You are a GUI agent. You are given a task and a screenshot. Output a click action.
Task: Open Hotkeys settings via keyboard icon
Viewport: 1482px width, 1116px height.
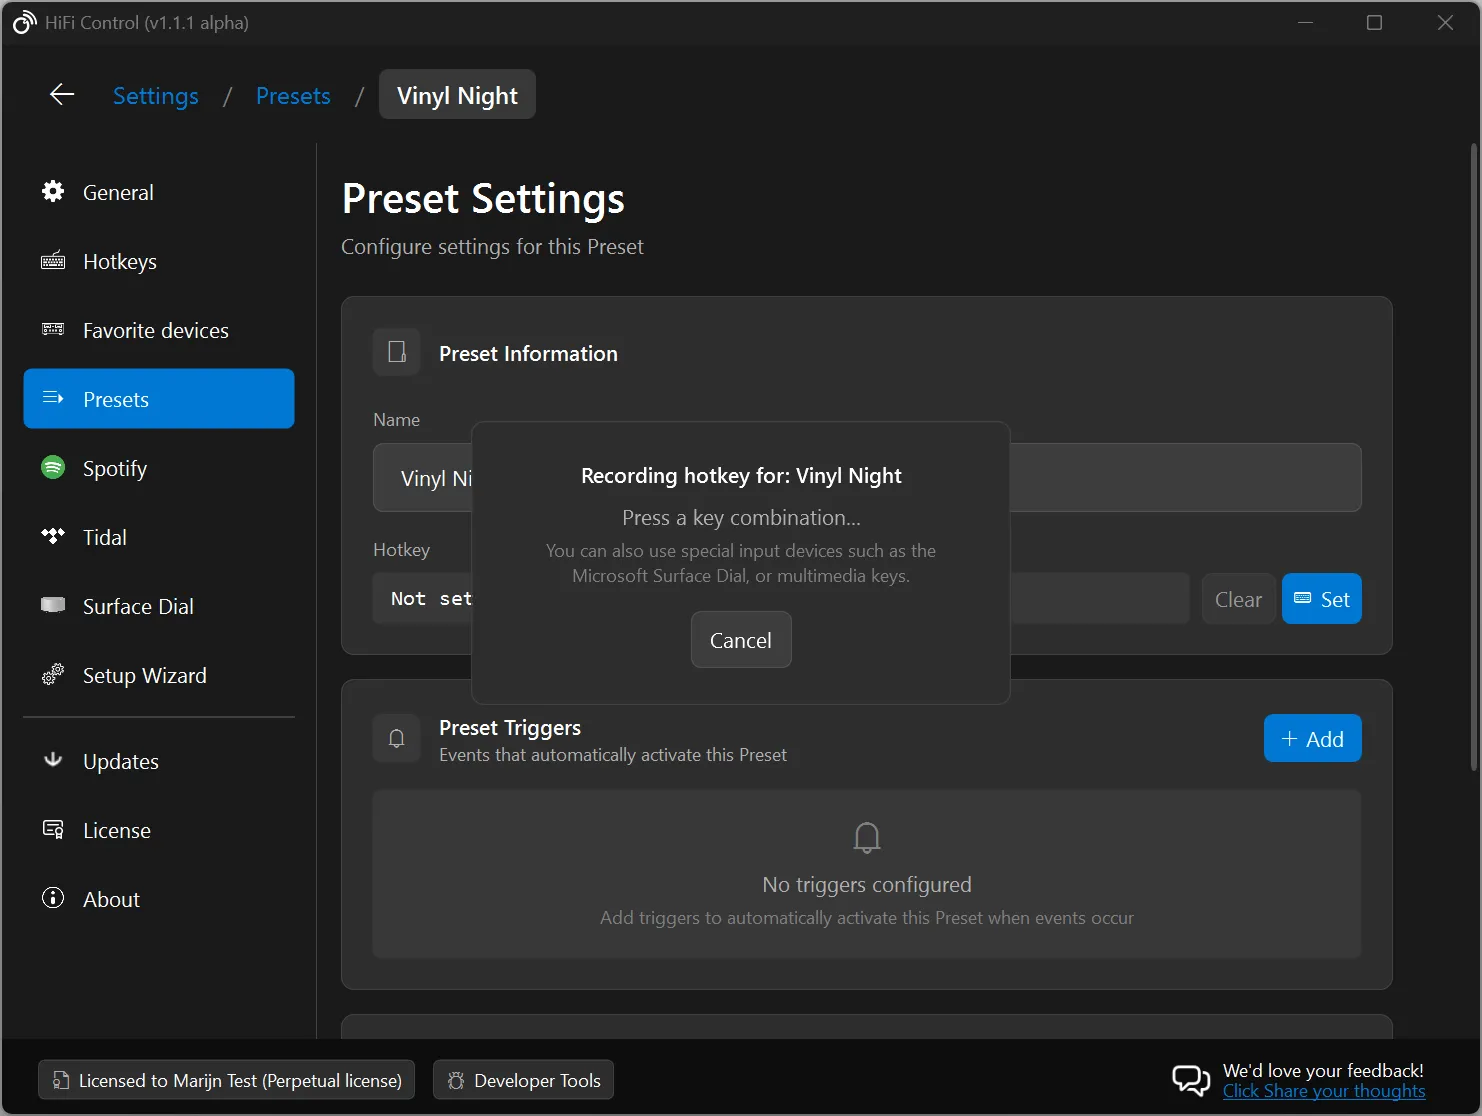pyautogui.click(x=52, y=260)
